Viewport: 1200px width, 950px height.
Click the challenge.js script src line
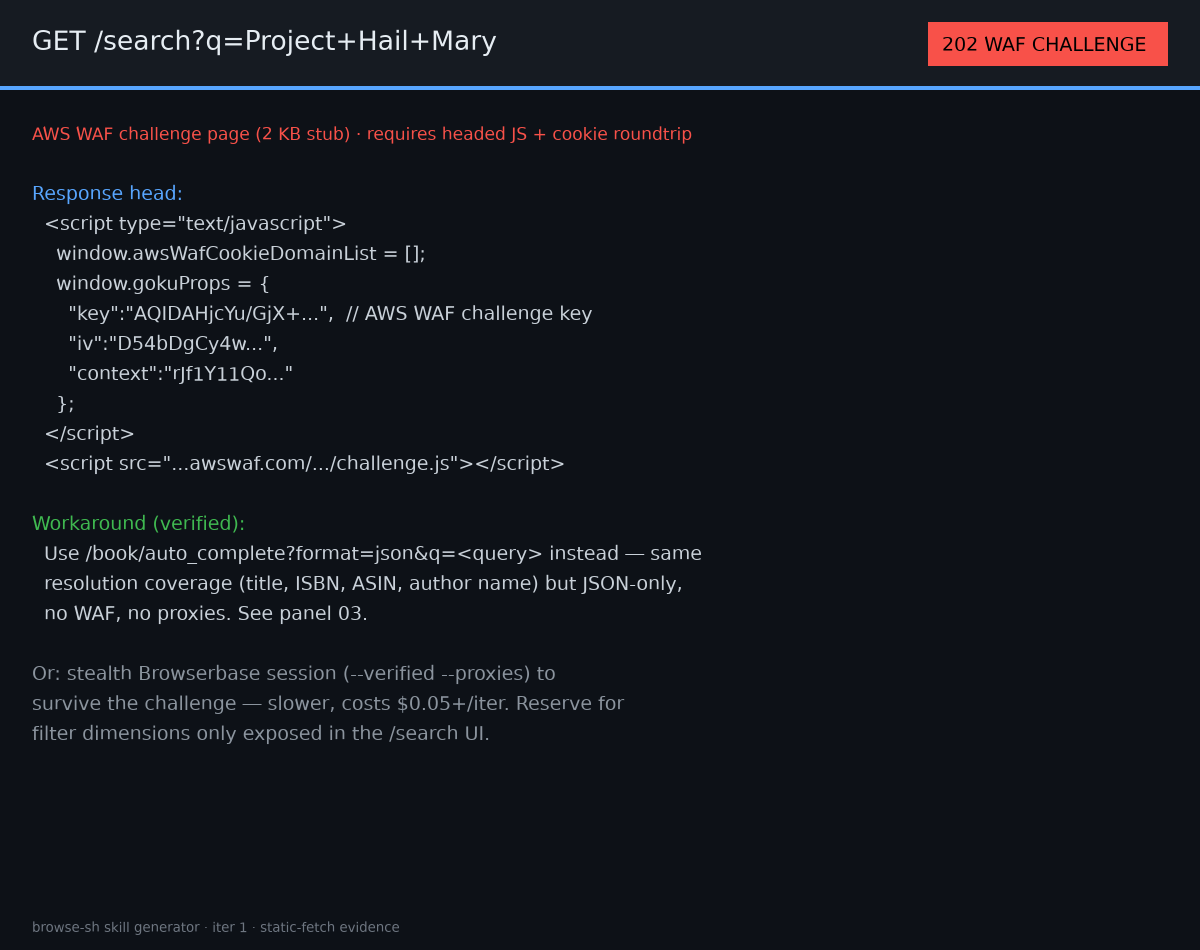304,463
